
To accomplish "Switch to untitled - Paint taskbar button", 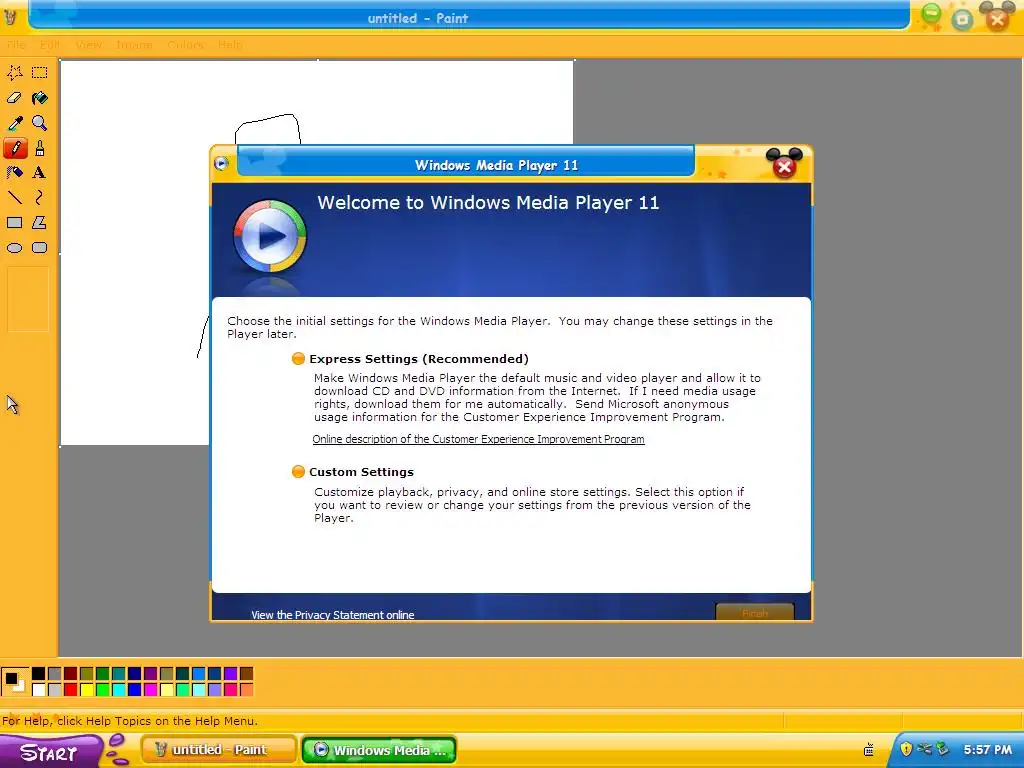I will (x=219, y=750).
